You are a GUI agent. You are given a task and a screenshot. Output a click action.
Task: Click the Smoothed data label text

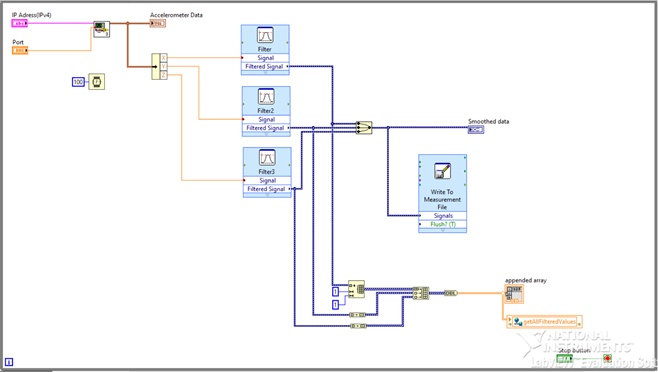tap(488, 121)
